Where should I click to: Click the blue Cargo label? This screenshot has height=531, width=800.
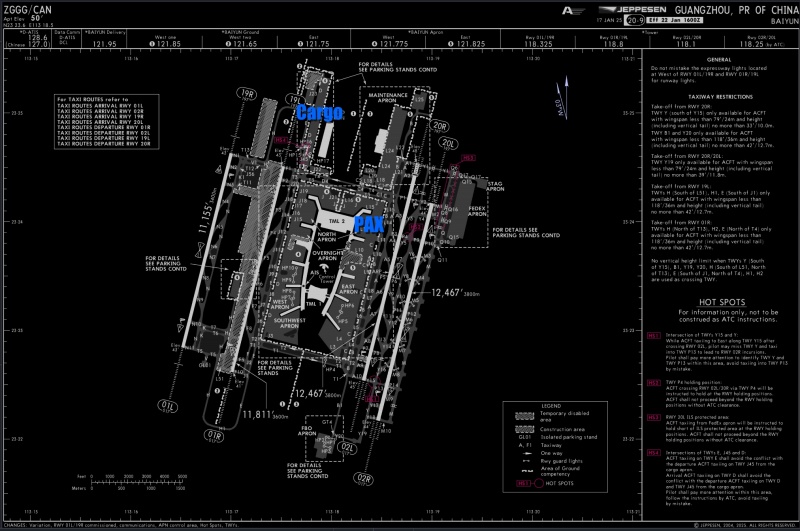coord(320,113)
